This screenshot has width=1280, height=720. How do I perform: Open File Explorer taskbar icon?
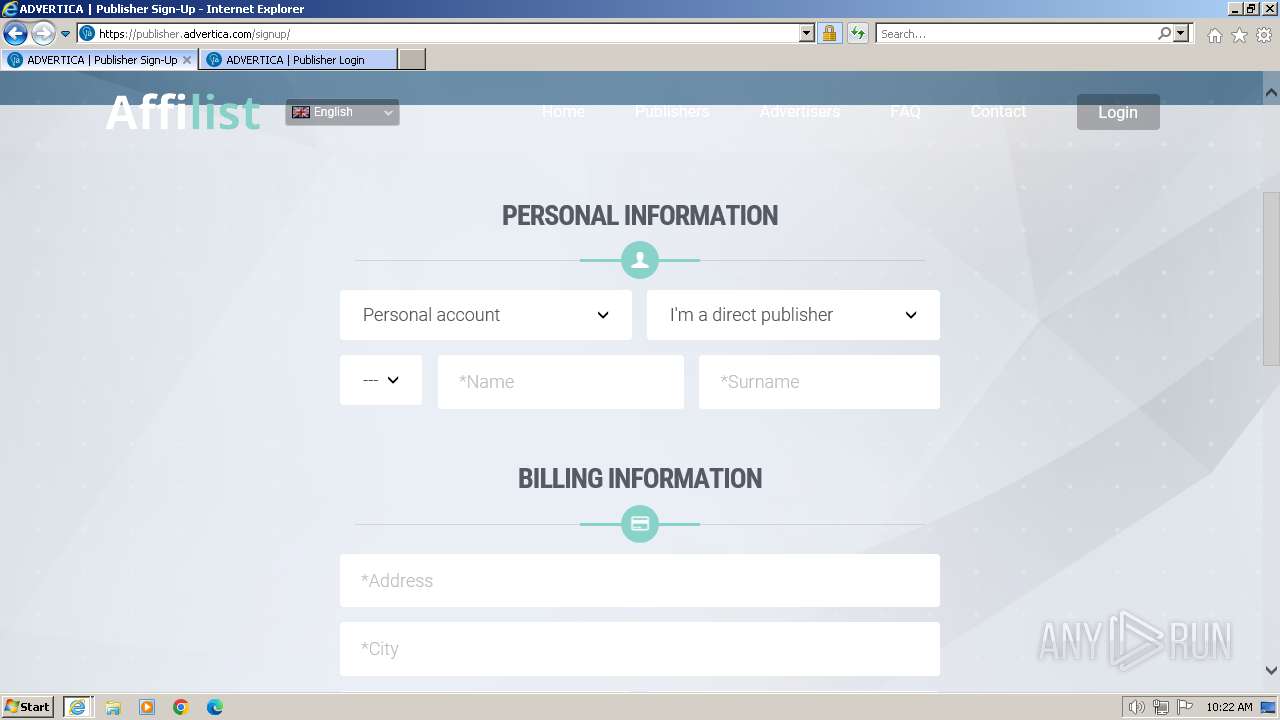(113, 707)
